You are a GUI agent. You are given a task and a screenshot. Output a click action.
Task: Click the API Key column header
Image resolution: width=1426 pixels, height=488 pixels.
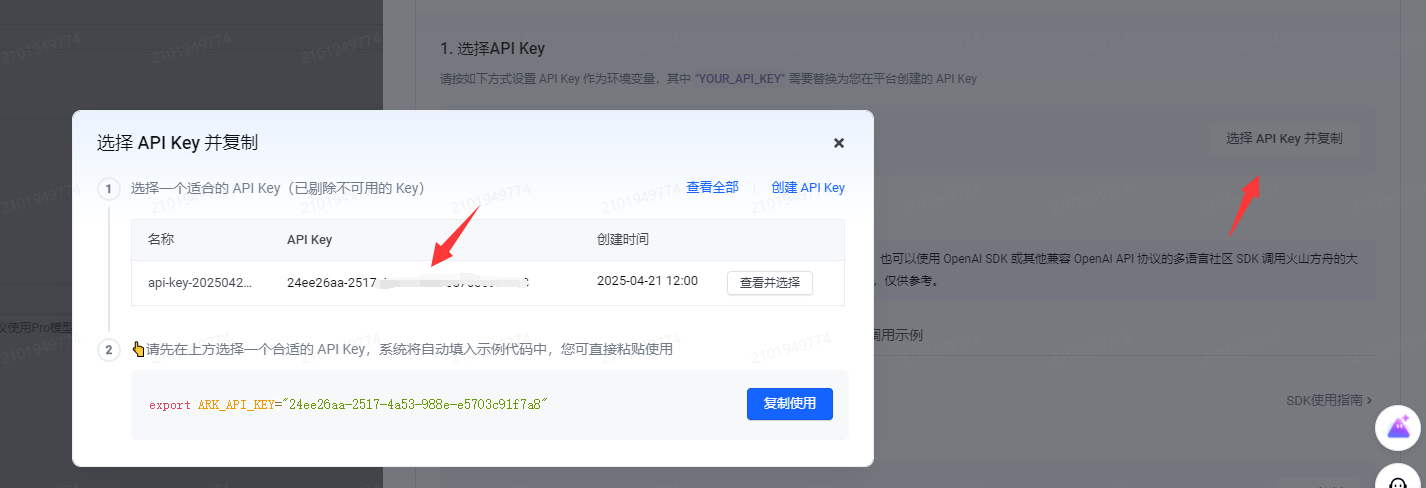click(x=309, y=240)
